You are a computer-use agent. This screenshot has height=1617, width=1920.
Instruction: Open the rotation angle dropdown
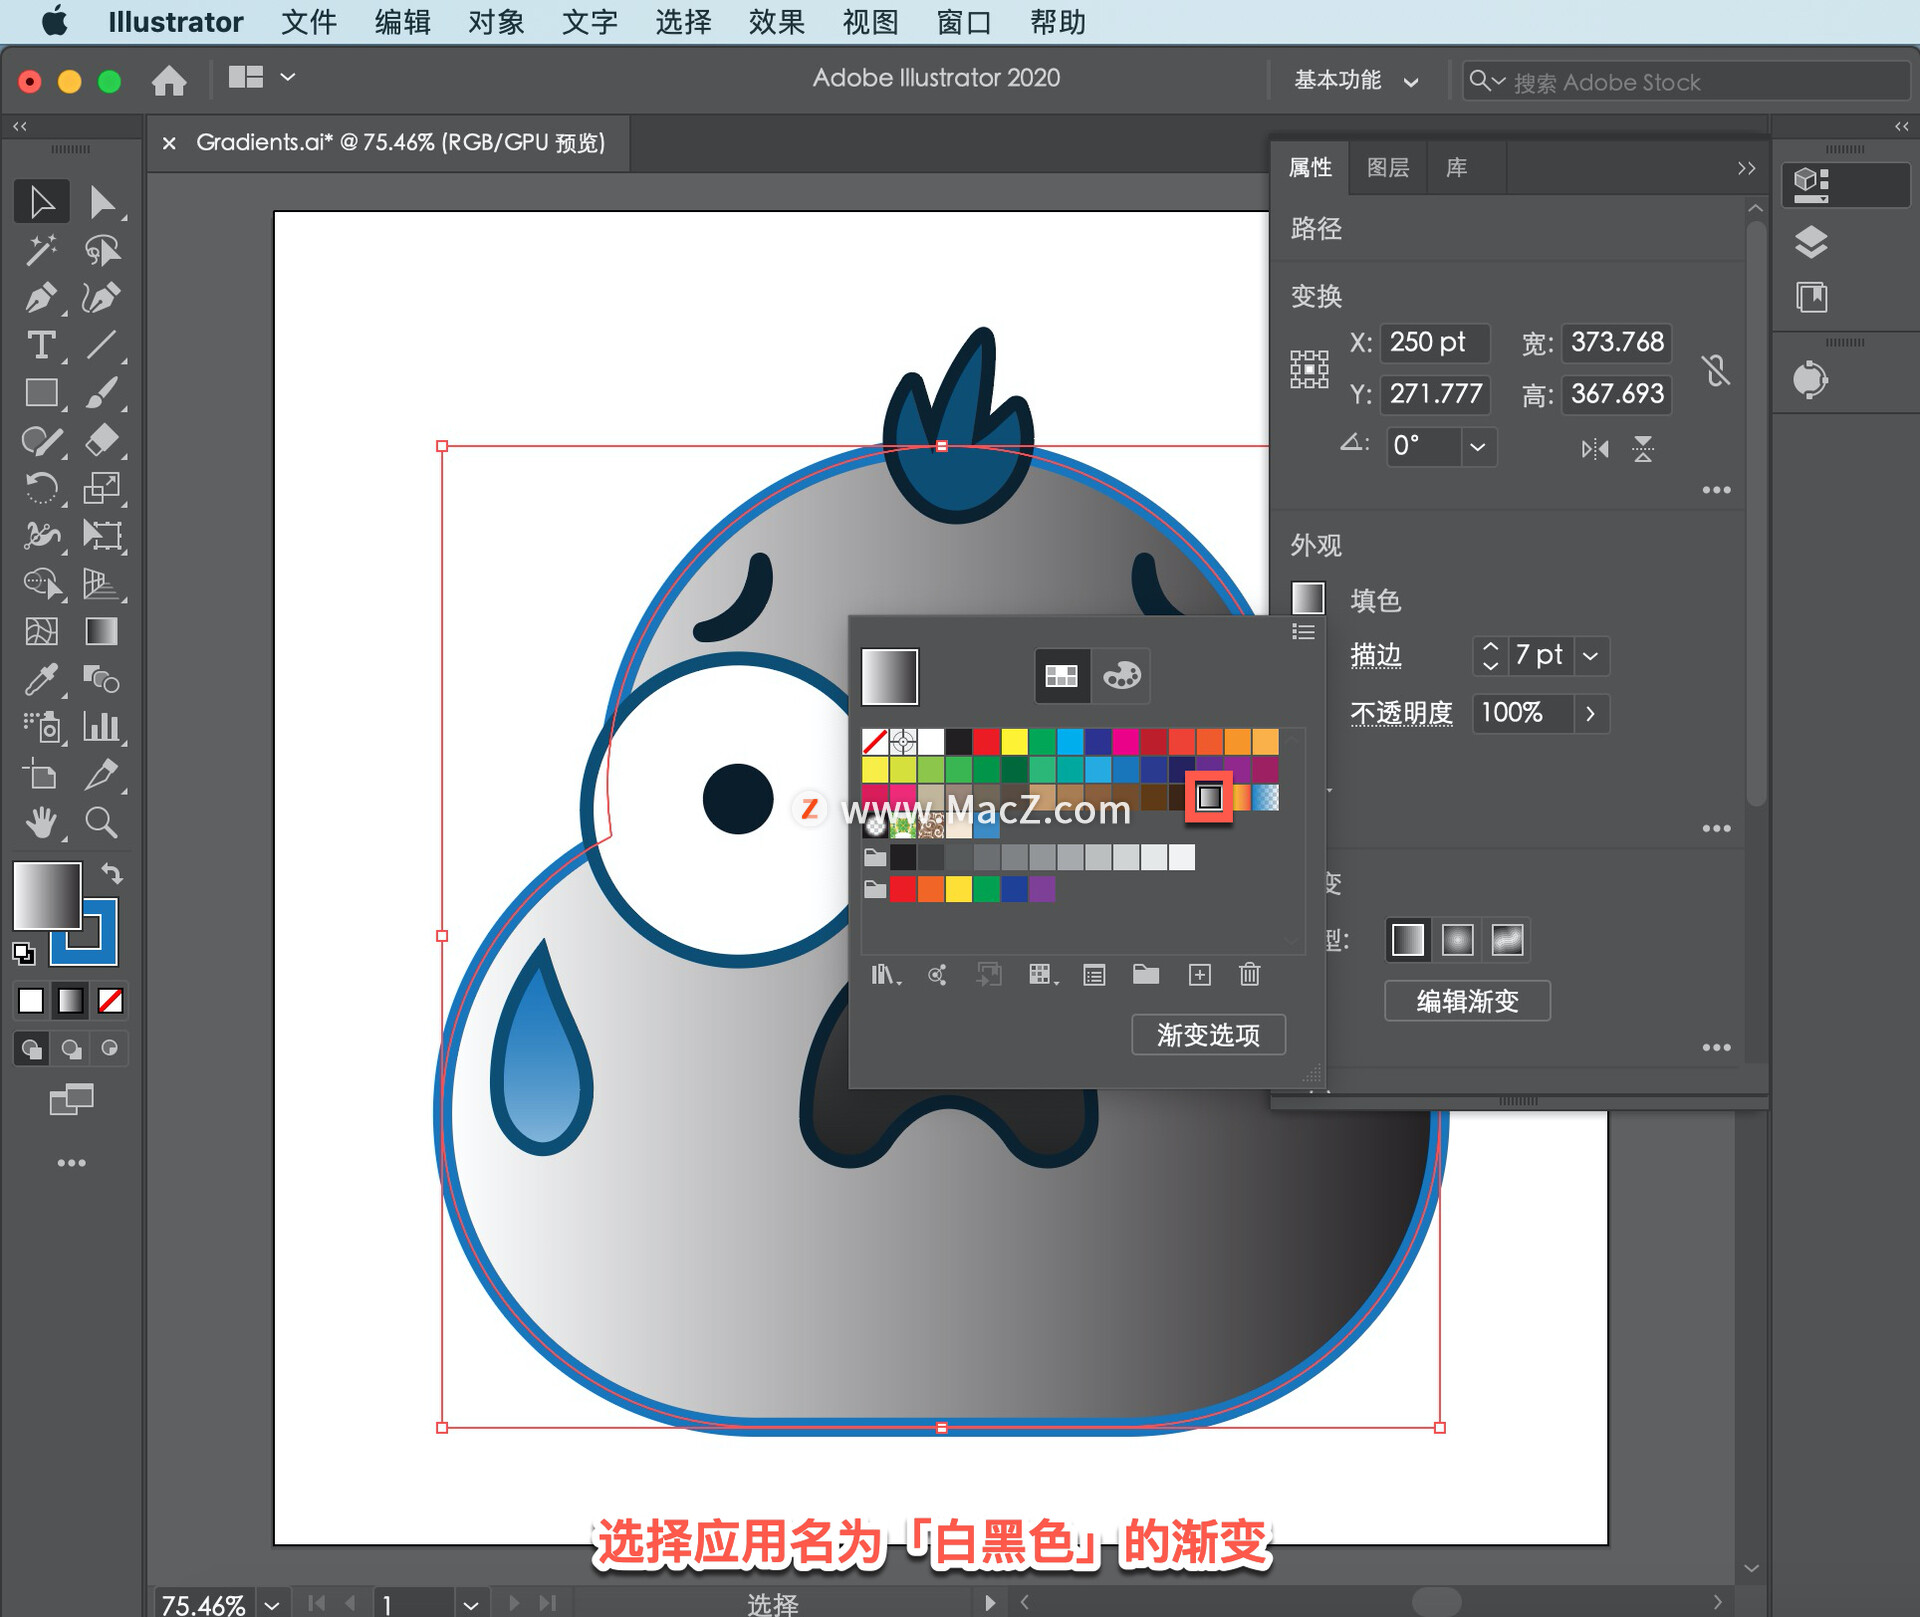tap(1477, 446)
